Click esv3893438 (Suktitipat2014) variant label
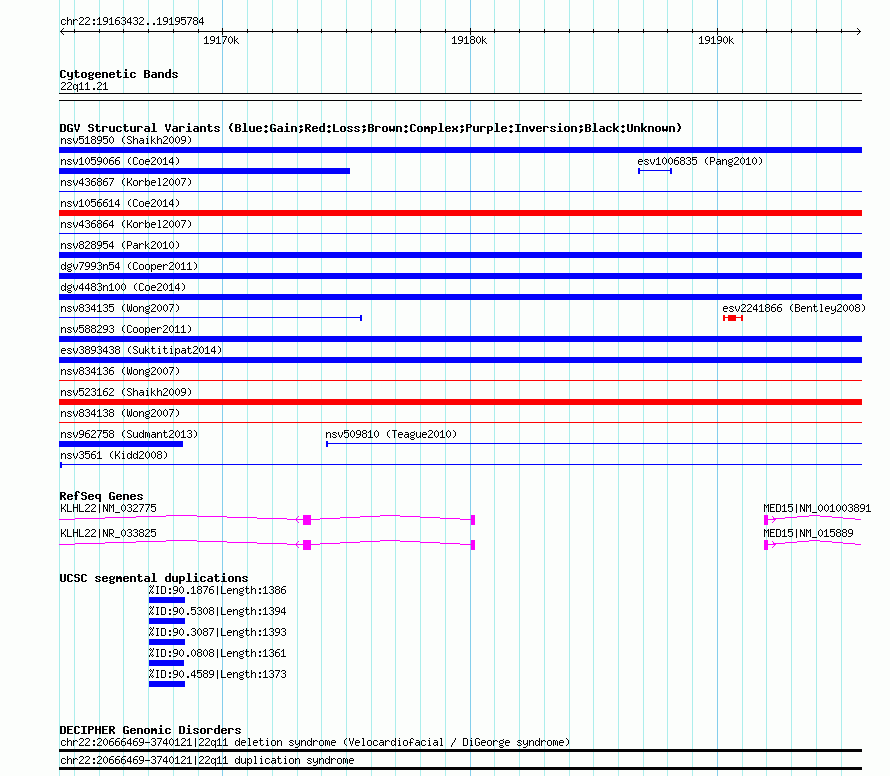The image size is (890, 776). coord(141,350)
